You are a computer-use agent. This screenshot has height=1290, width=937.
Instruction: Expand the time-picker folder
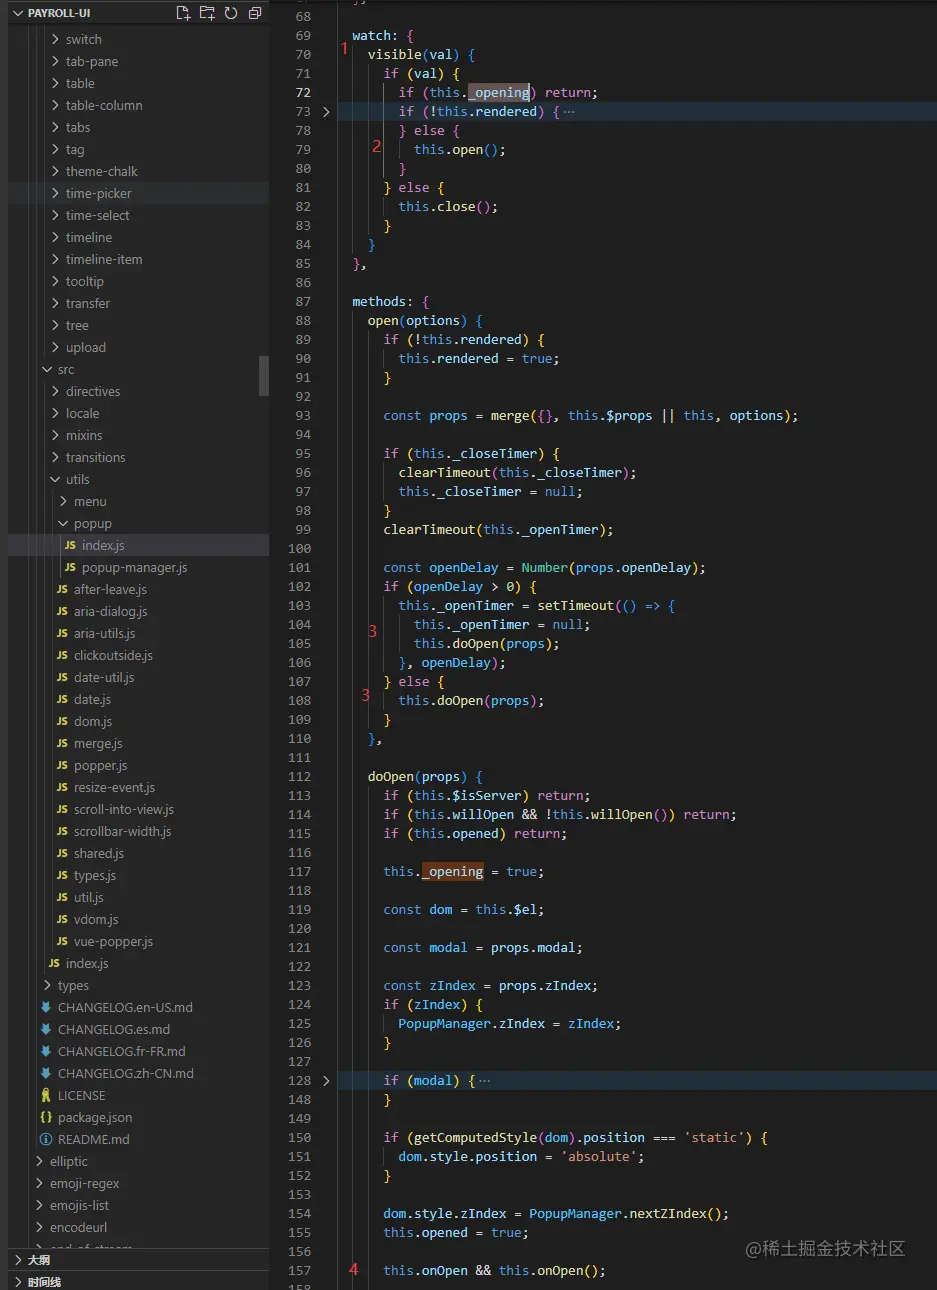tap(99, 193)
